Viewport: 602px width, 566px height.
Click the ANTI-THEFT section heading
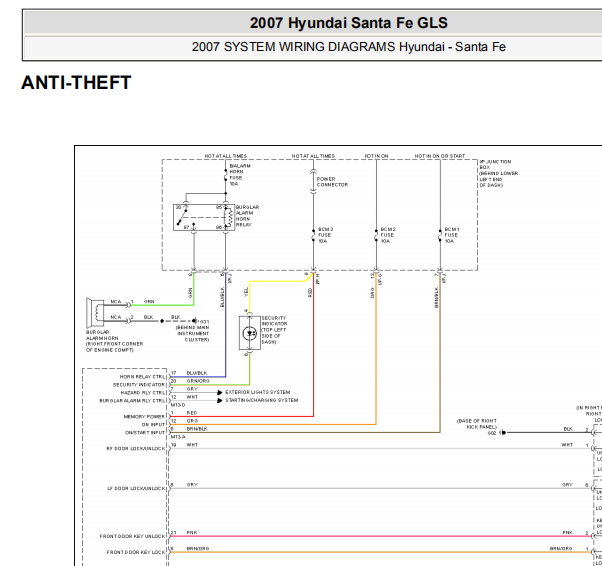[76, 83]
